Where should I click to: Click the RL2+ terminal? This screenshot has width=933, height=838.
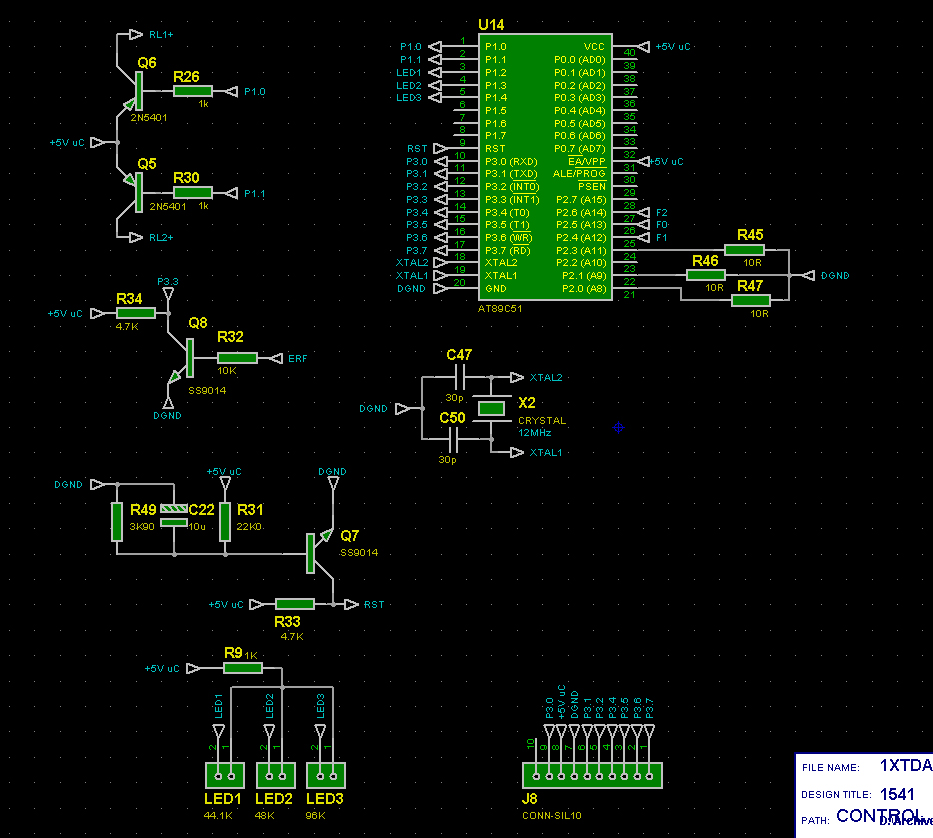click(x=136, y=237)
